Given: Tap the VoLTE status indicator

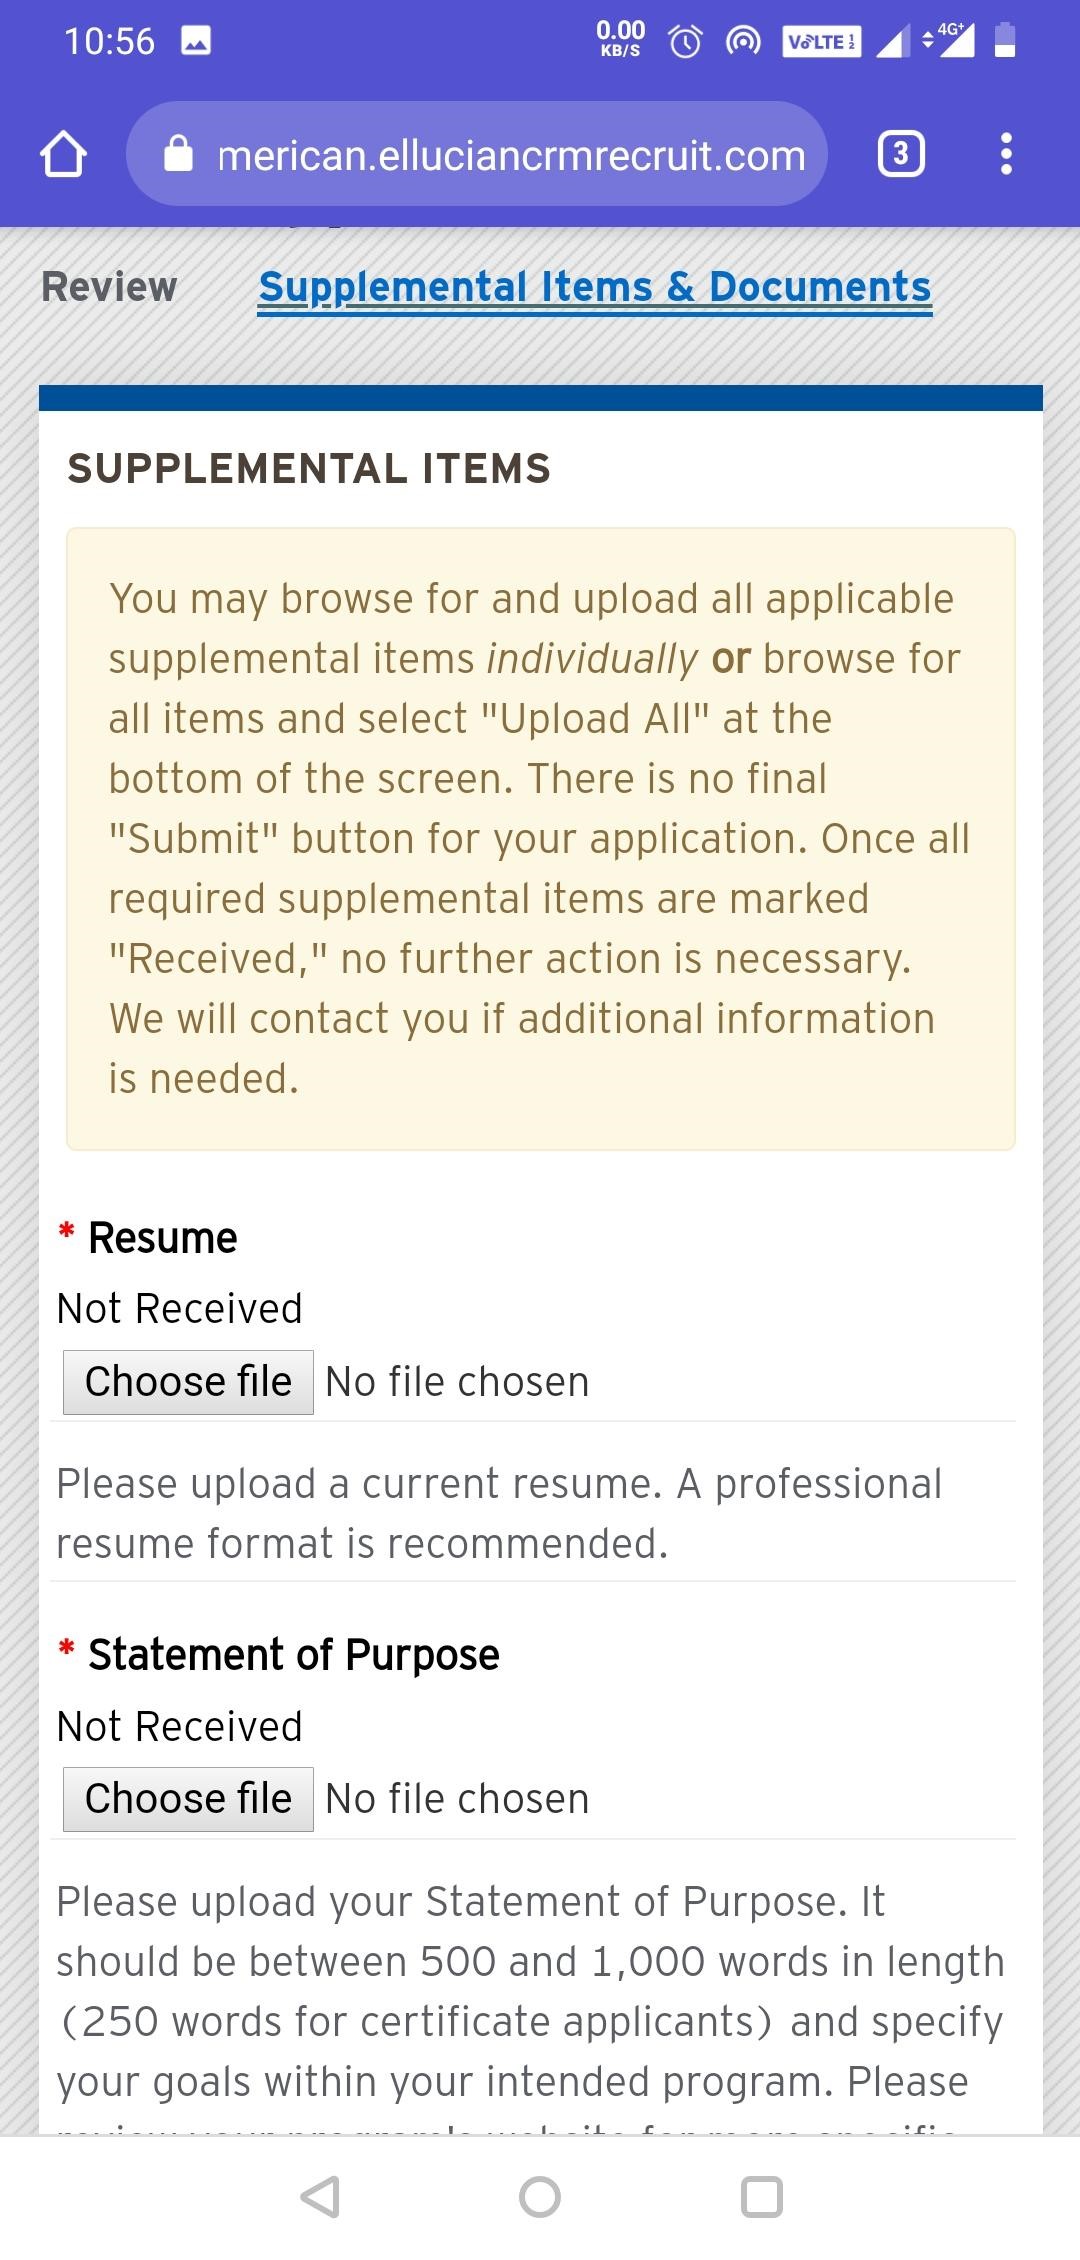Looking at the screenshot, I should coord(821,41).
